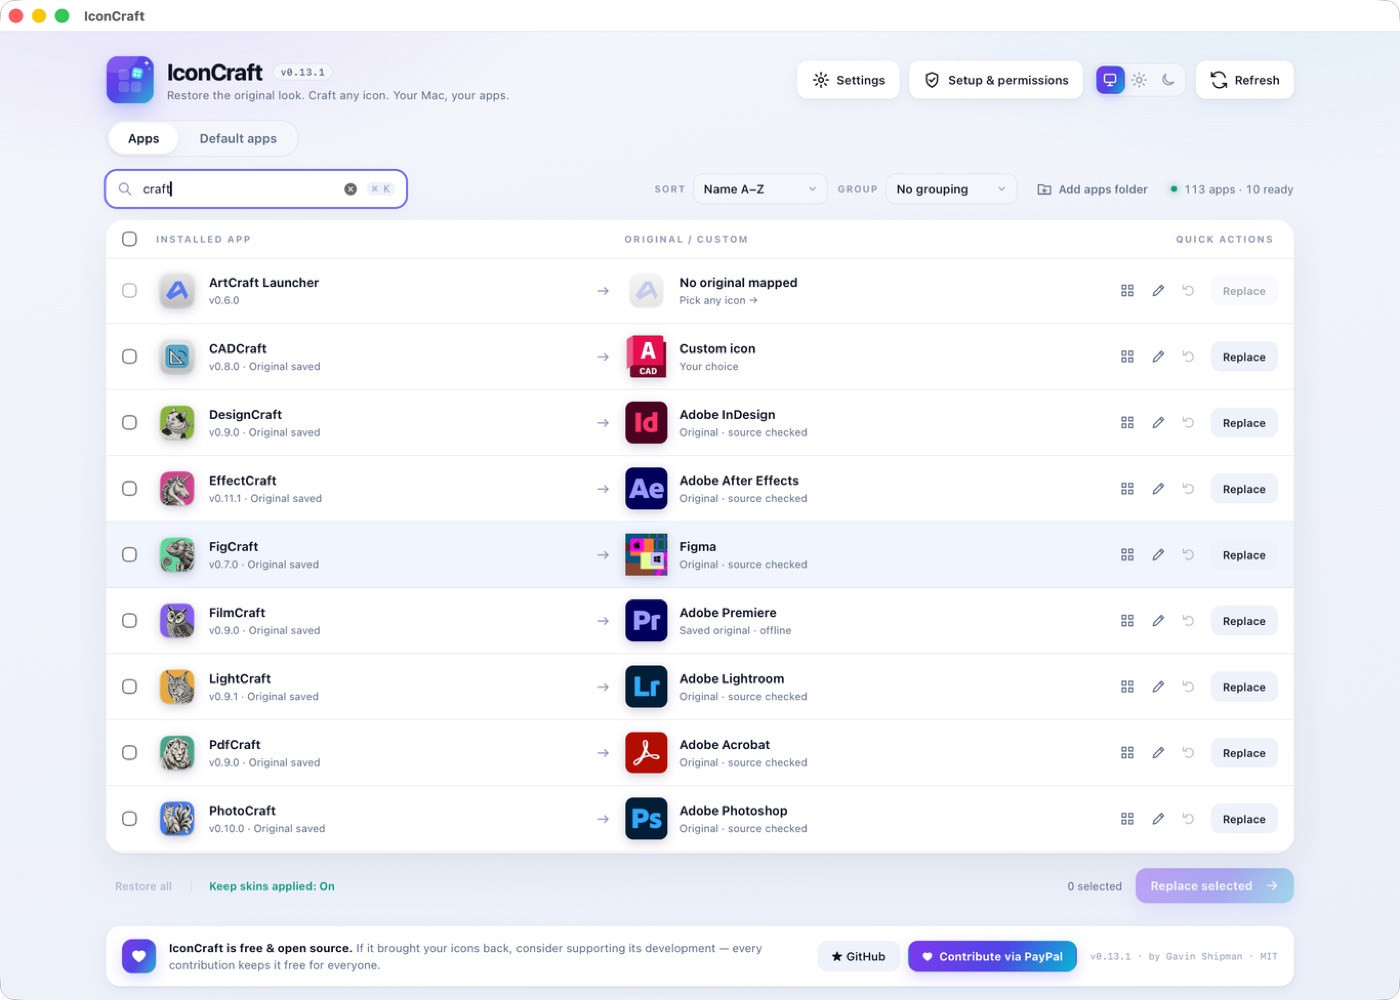Click Replace for the PdfCraft row
This screenshot has width=1400, height=1000.
[1244, 753]
